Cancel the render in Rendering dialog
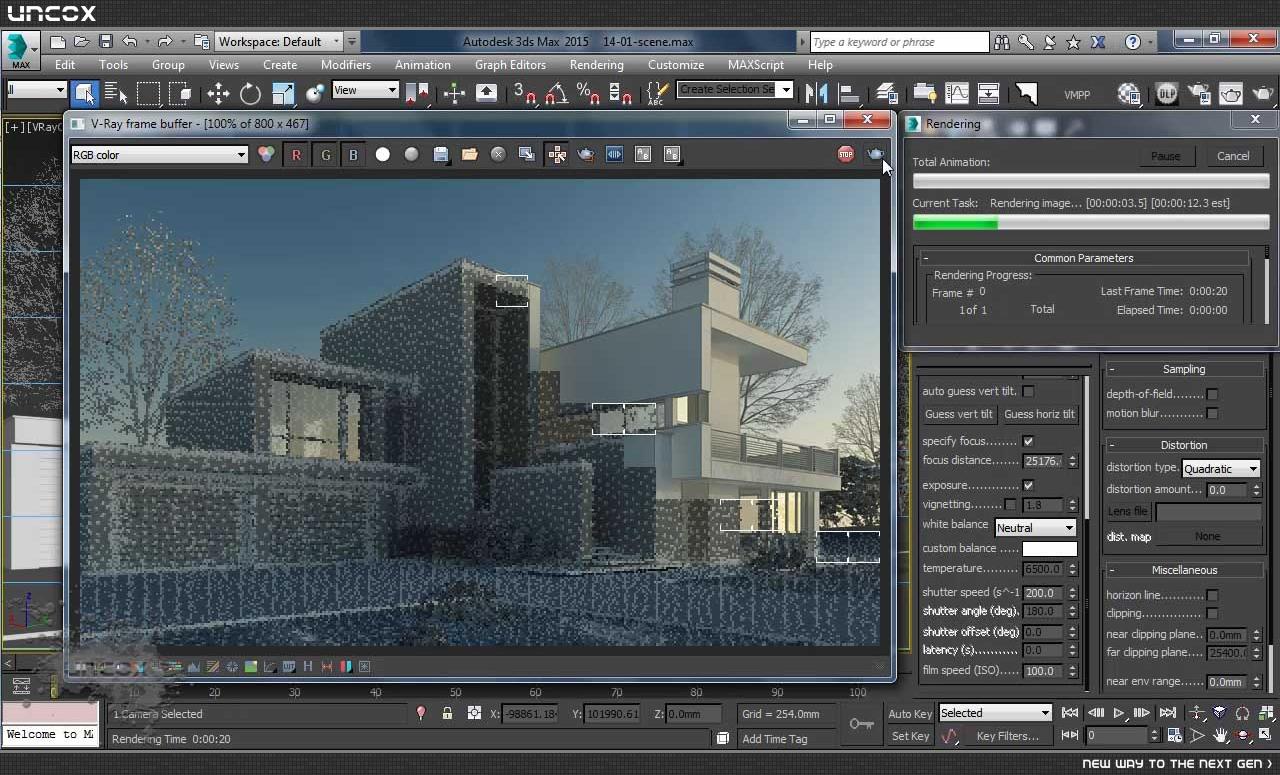This screenshot has width=1280, height=775. [1233, 156]
